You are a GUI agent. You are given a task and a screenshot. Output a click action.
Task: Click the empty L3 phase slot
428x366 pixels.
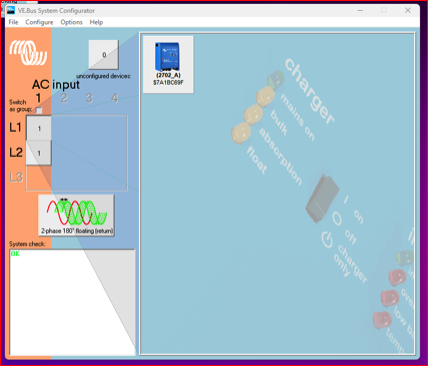click(39, 178)
